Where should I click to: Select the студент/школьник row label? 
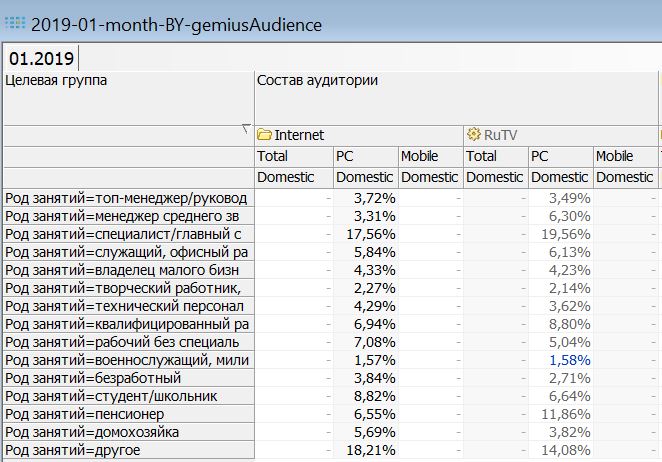pos(128,396)
